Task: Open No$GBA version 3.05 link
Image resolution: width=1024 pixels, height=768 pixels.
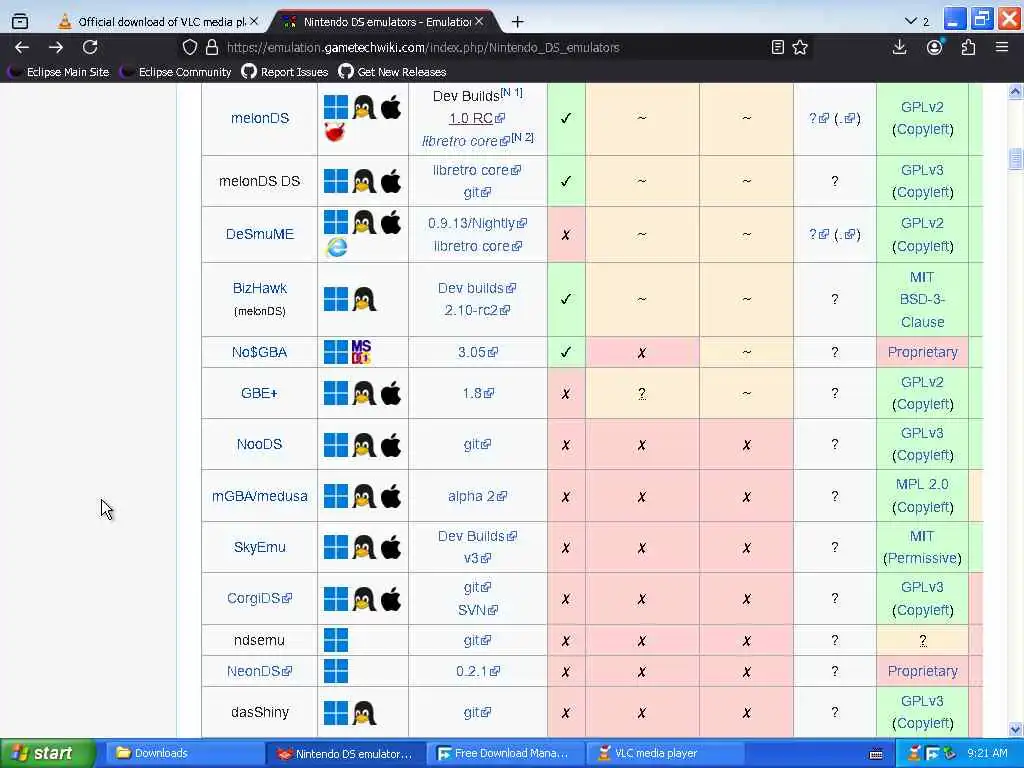Action: (477, 352)
